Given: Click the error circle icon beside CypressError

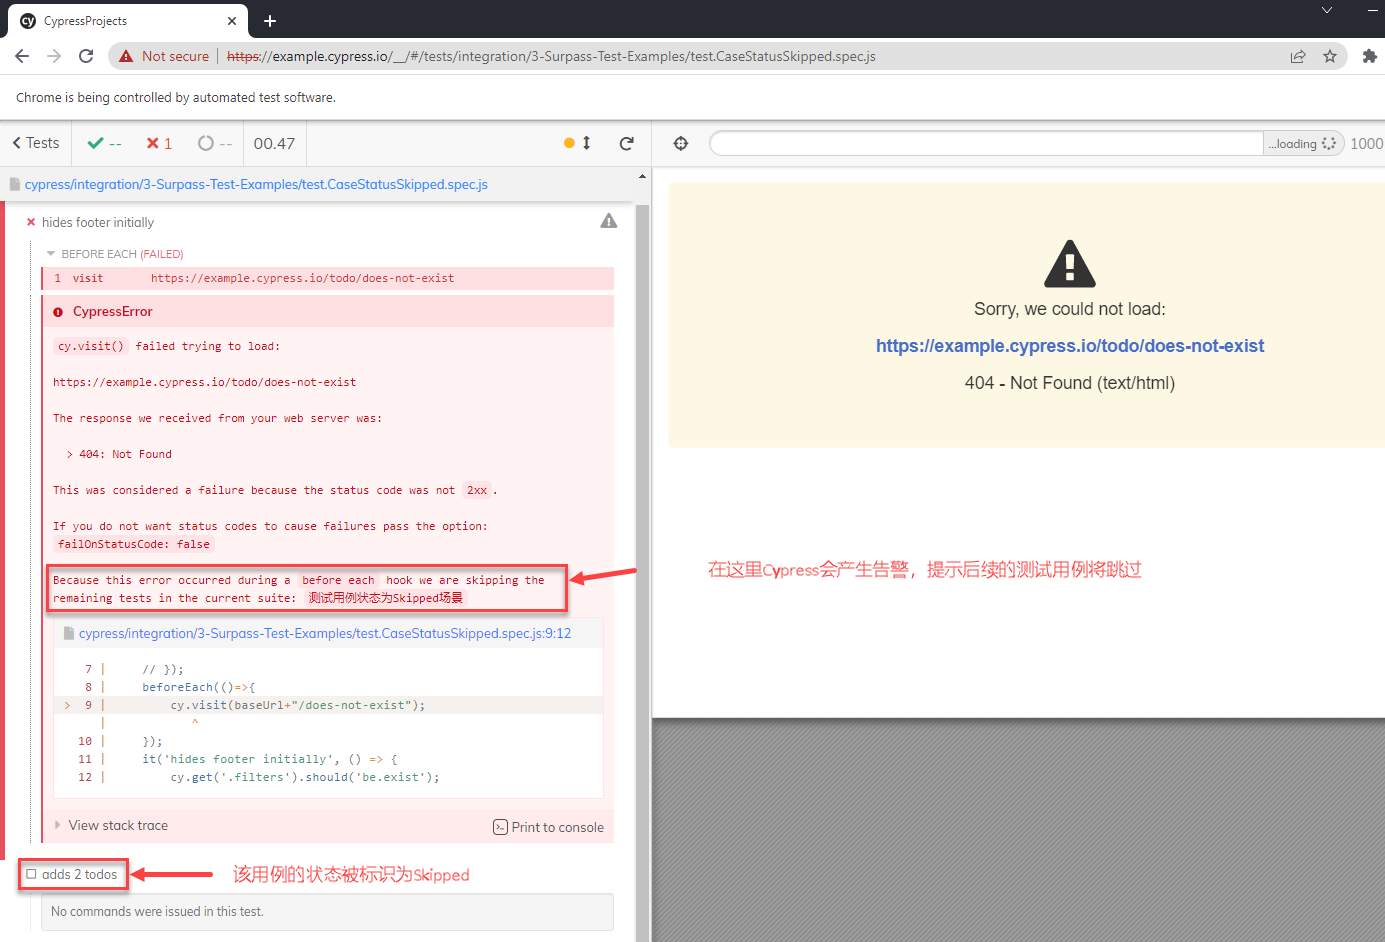Looking at the screenshot, I should tap(58, 312).
